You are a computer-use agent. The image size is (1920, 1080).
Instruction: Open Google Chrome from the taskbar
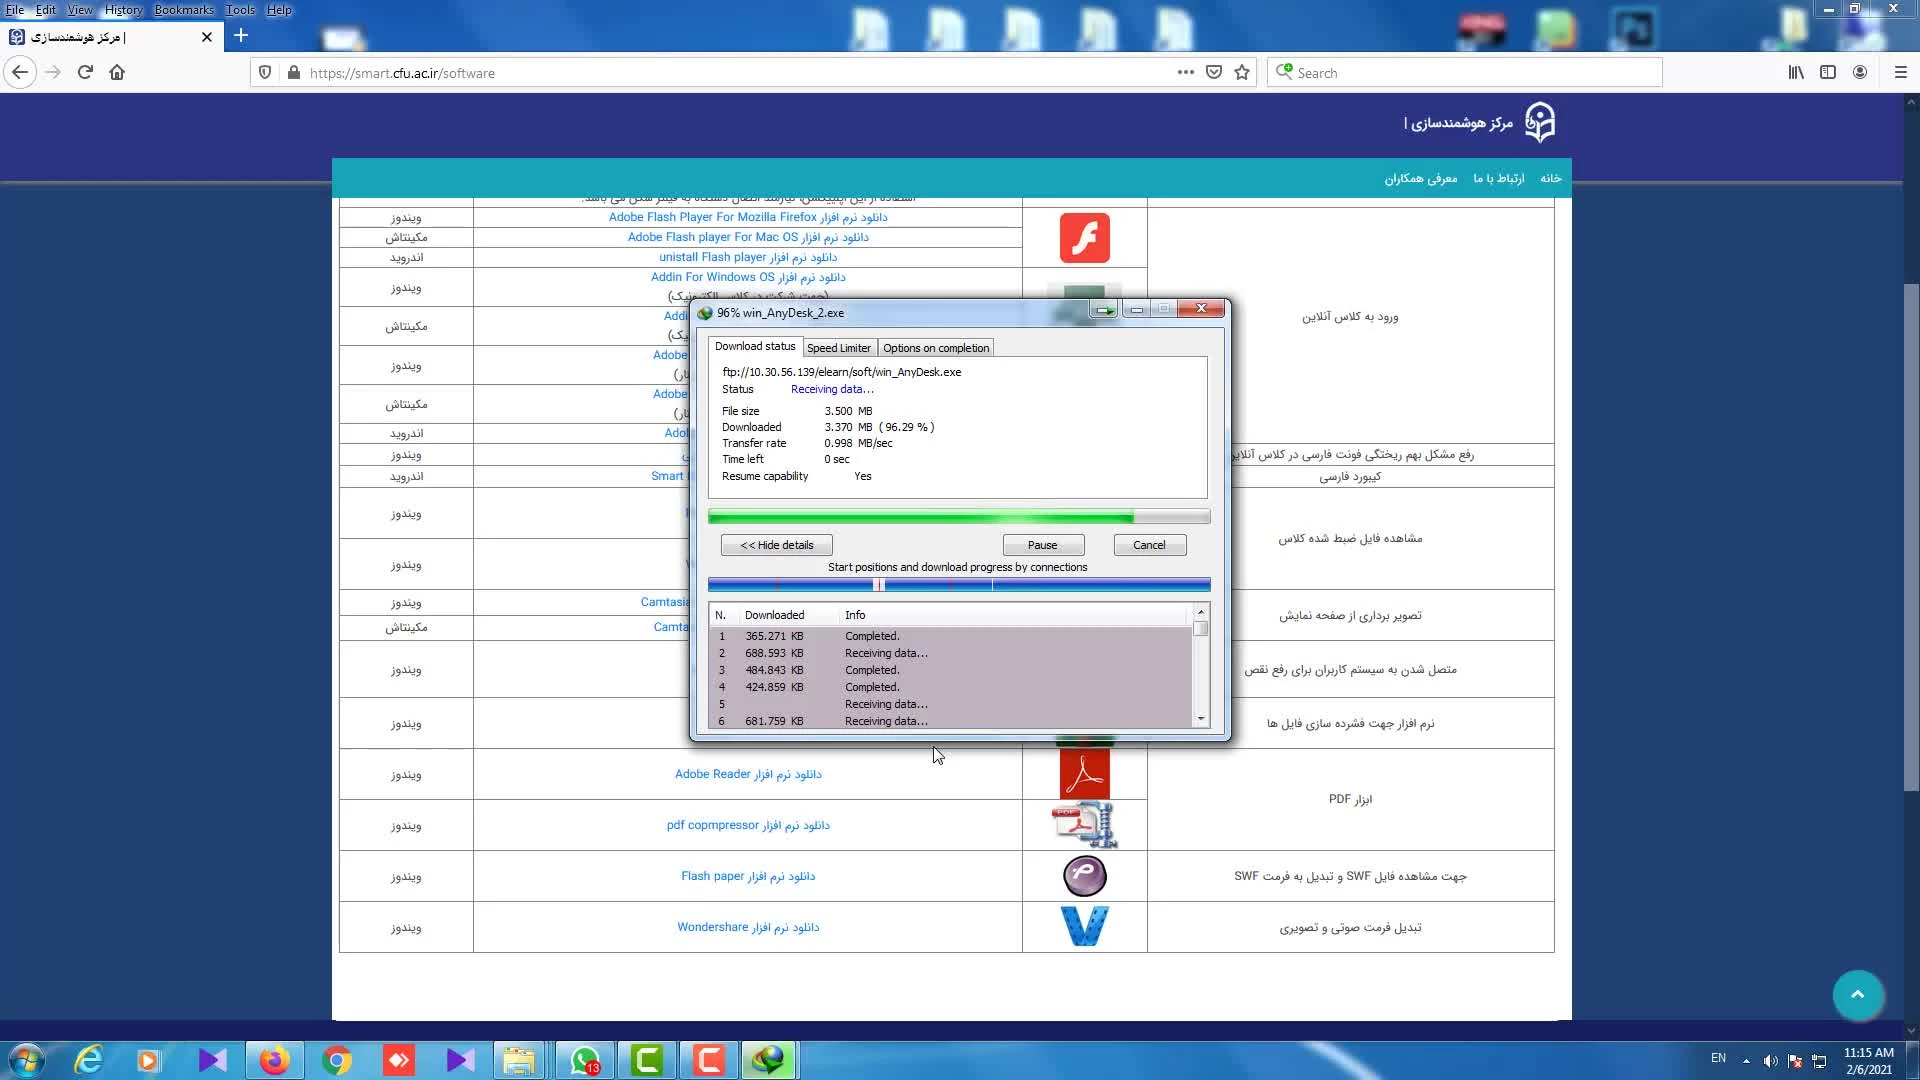[337, 1060]
